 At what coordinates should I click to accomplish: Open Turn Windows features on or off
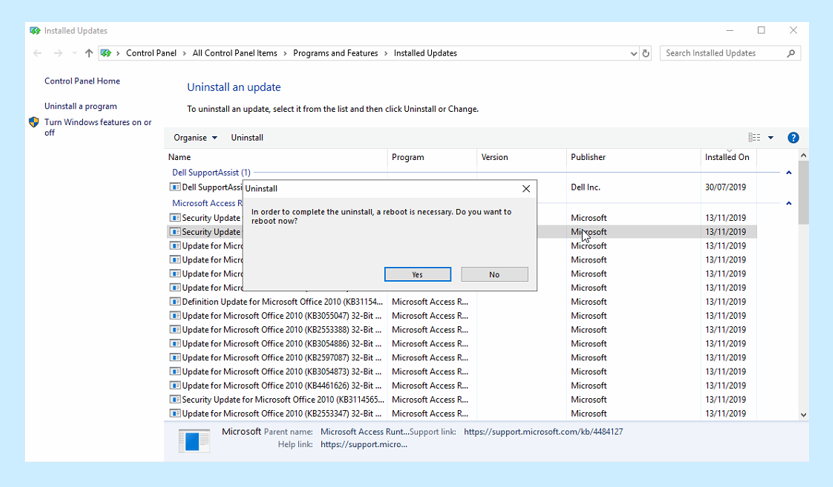[98, 127]
